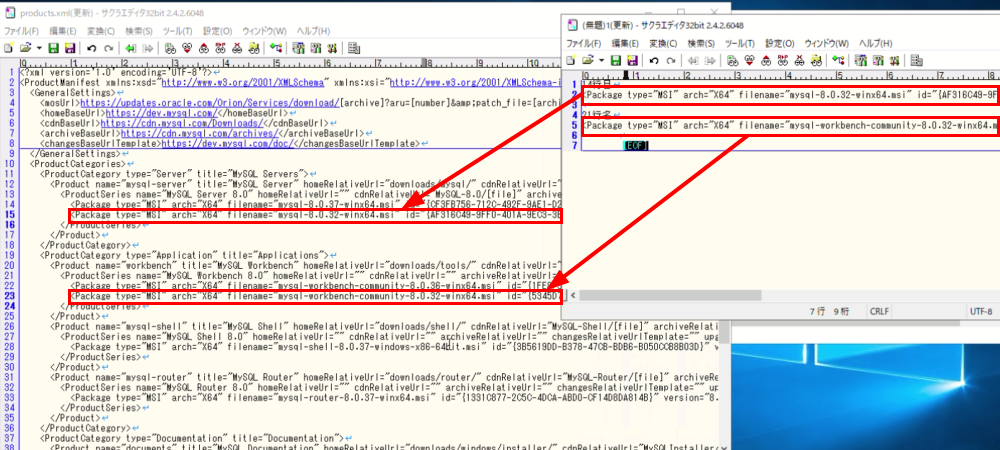Click Redo arrow in untitled (無題) window
The image size is (1000, 450).
[x=672, y=60]
